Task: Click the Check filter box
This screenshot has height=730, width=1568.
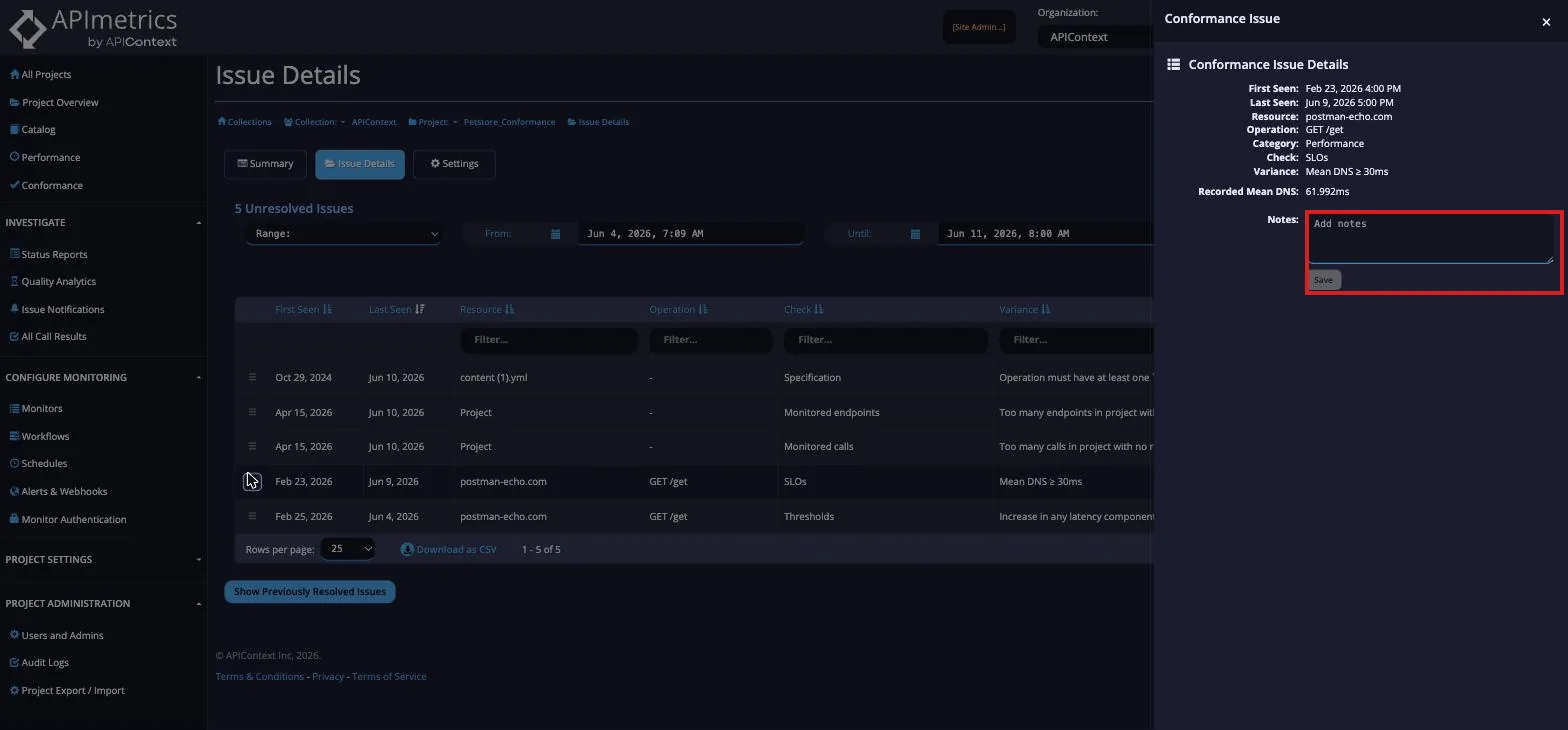Action: pyautogui.click(x=885, y=340)
